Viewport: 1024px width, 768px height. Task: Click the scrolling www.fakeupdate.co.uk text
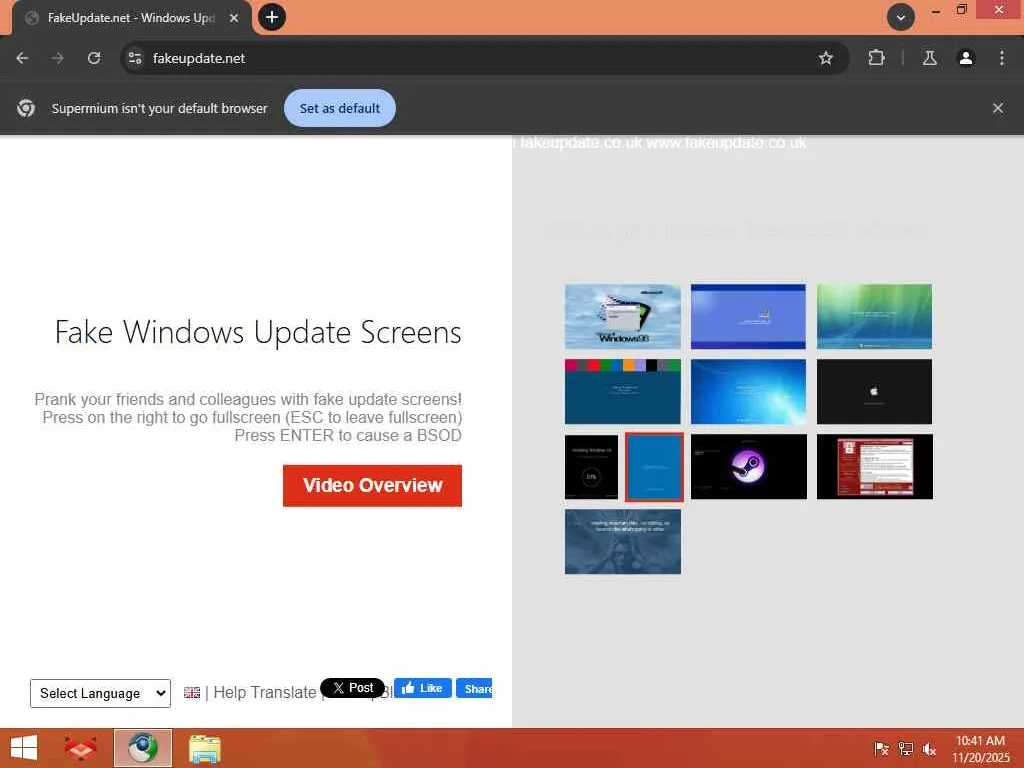click(x=726, y=143)
